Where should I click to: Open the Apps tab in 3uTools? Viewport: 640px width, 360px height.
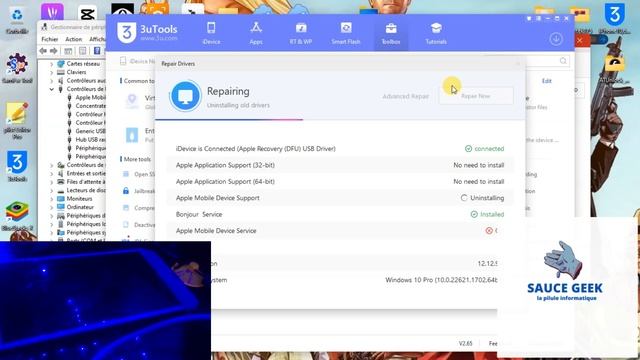click(256, 33)
